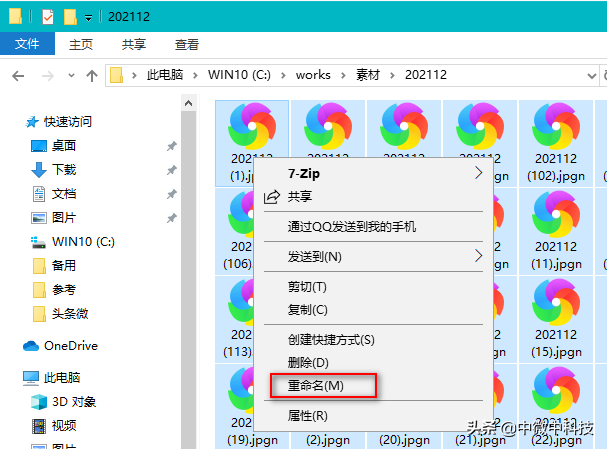
Task: Choose 剪切(T) in the context menu
Action: click(x=374, y=287)
